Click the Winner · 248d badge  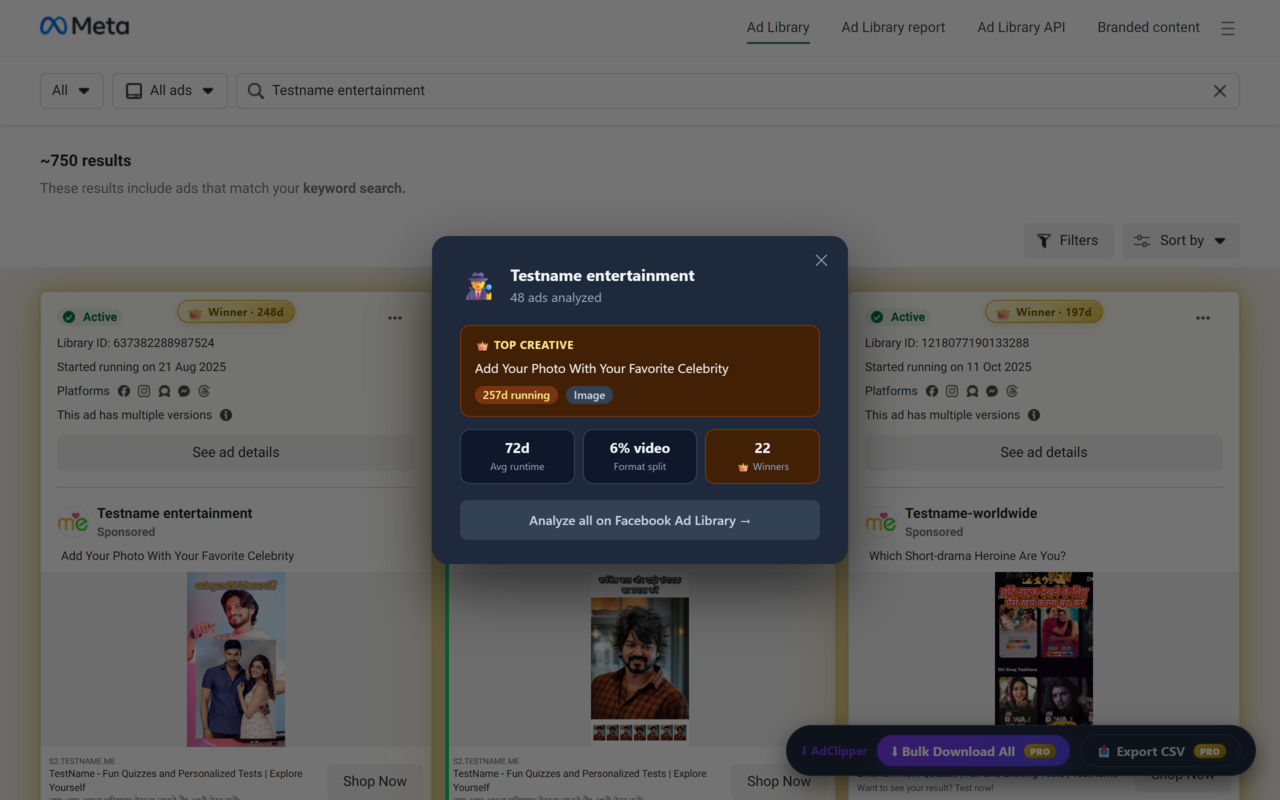point(236,312)
